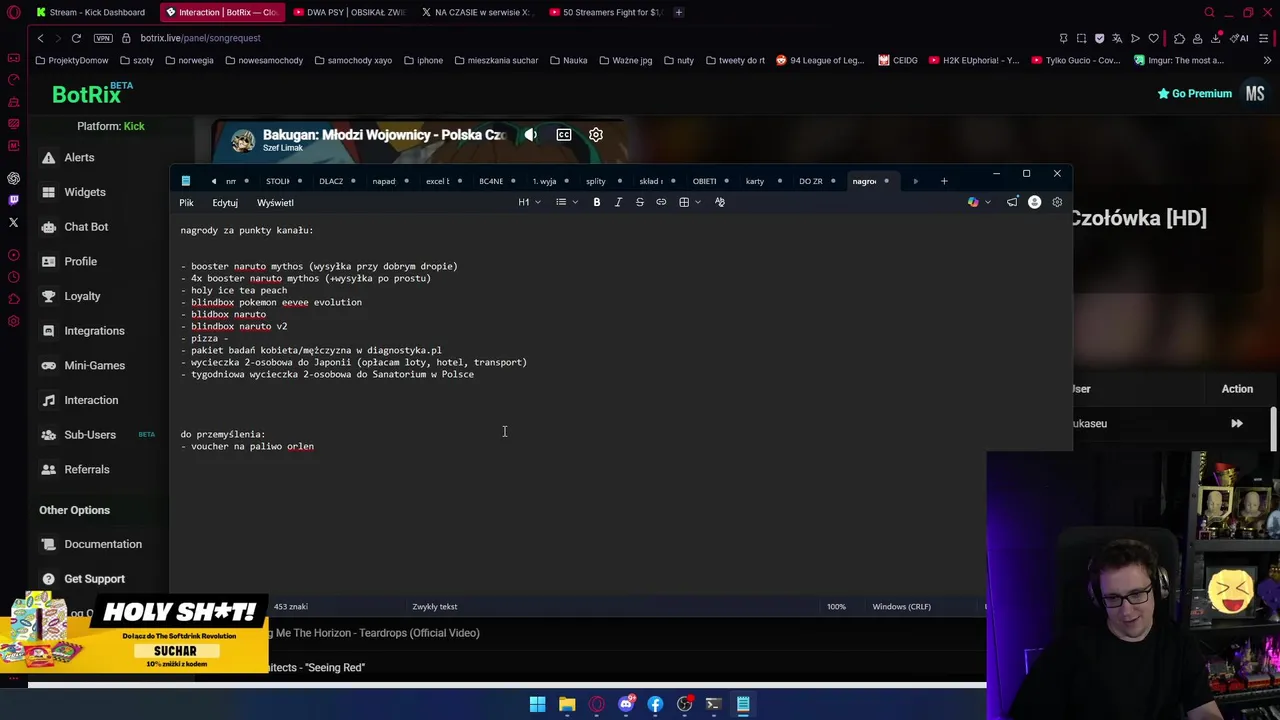
Task: Add a new Notepad tab
Action: click(x=944, y=181)
